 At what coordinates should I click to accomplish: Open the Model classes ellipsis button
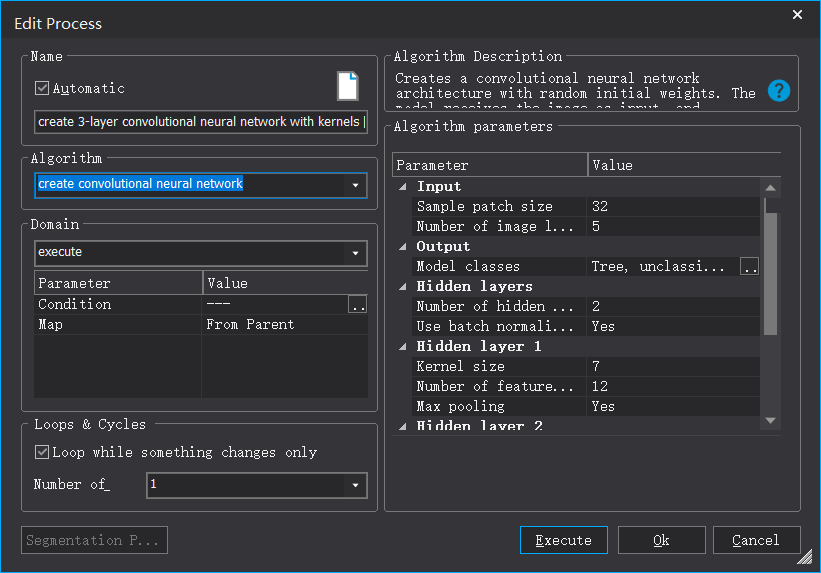tap(749, 266)
